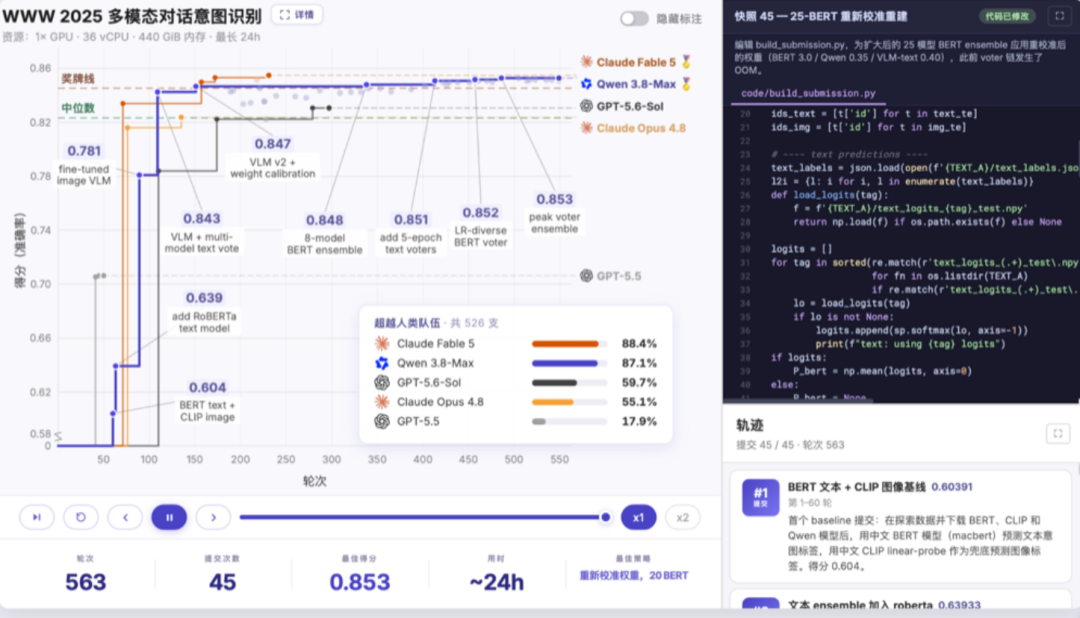The width and height of the screenshot is (1080, 618).
Task: Click the GPT-5.5 chart legend icon
Action: (x=586, y=276)
